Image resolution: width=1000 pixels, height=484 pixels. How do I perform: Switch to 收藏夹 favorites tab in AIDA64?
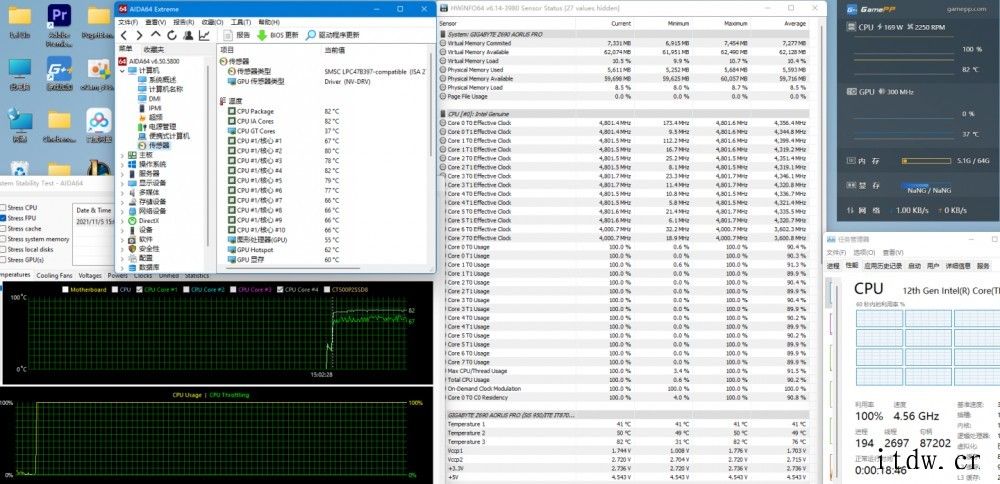point(153,49)
